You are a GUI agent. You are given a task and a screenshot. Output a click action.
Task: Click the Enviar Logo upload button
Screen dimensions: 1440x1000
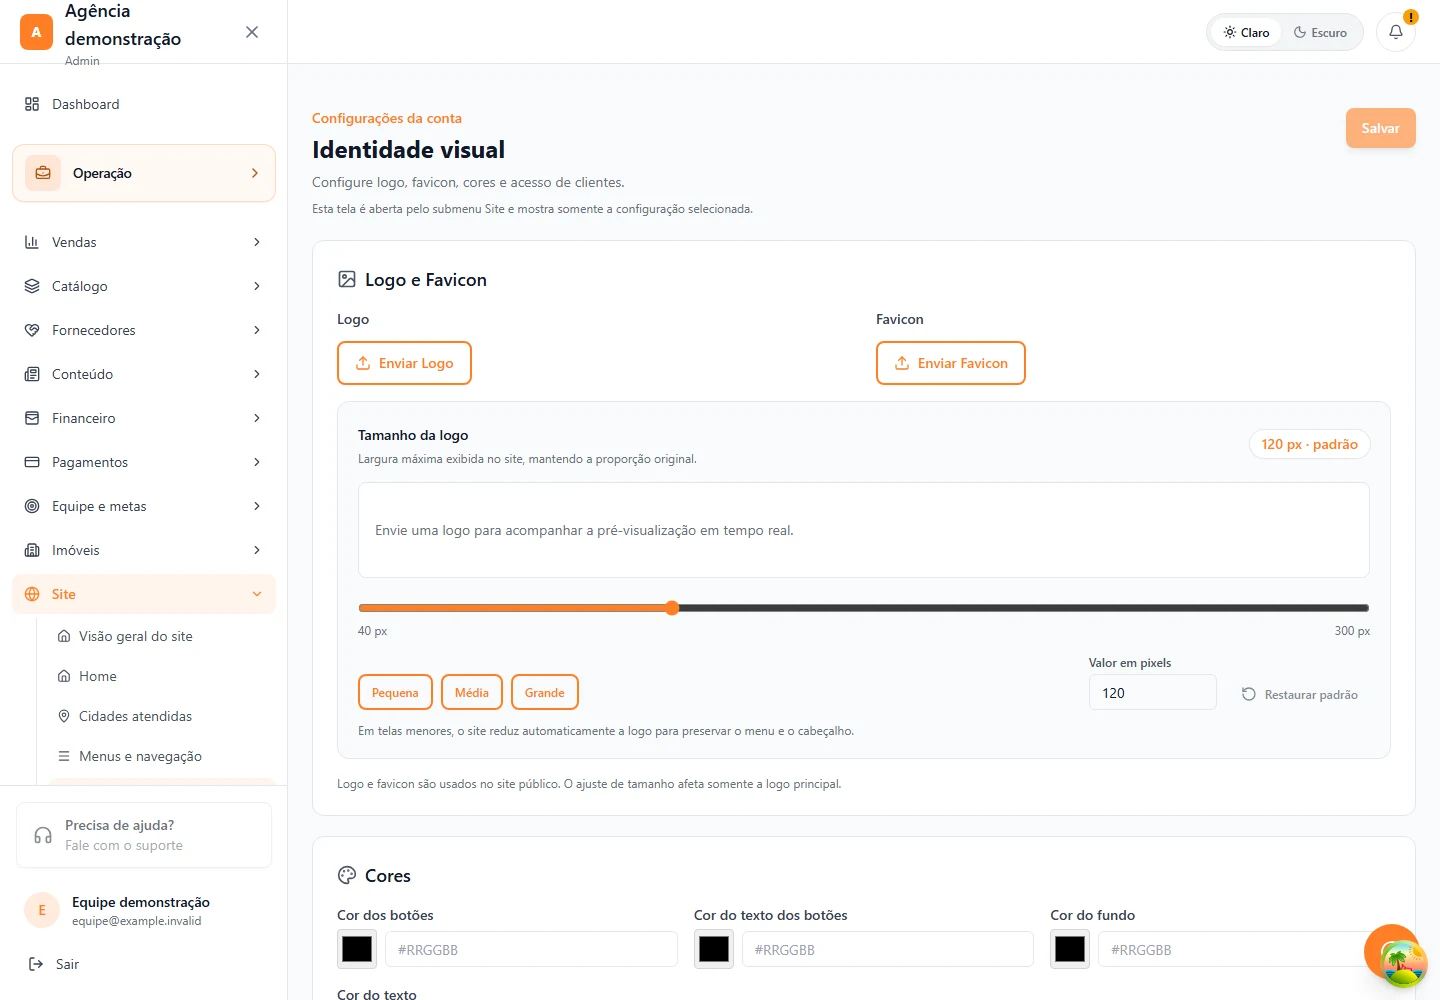click(x=404, y=363)
